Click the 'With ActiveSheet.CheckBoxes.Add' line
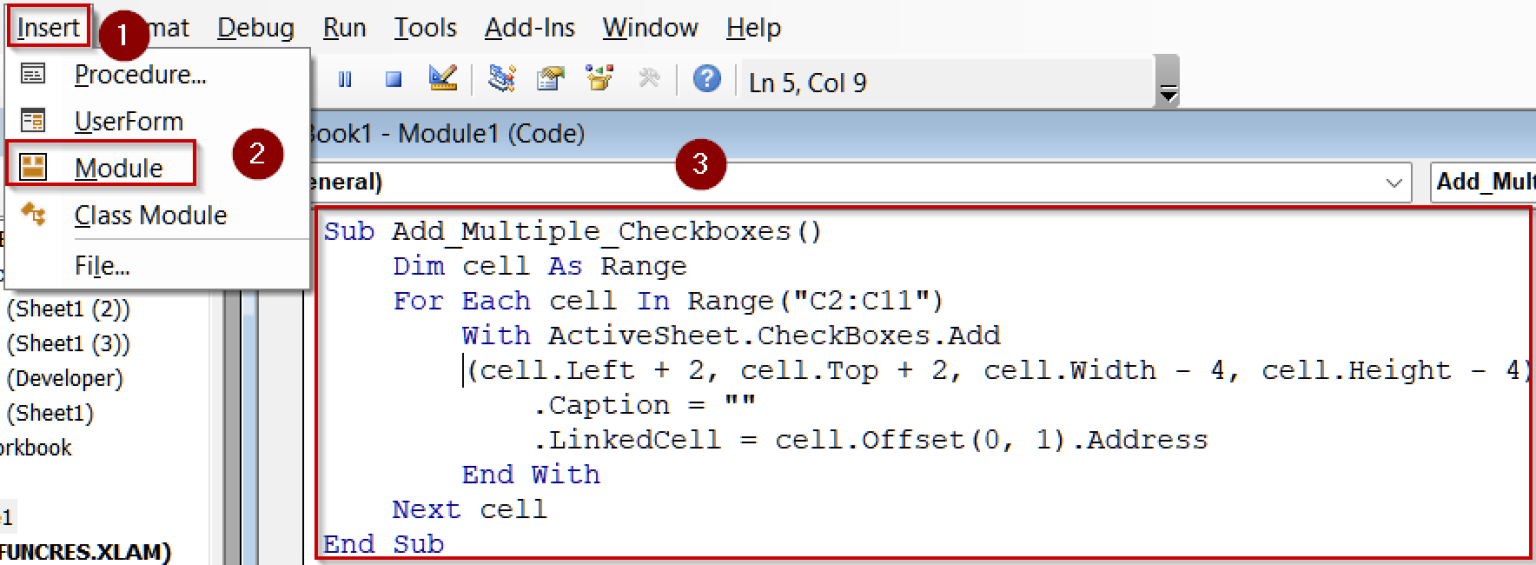Viewport: 1536px width, 565px height. point(731,336)
